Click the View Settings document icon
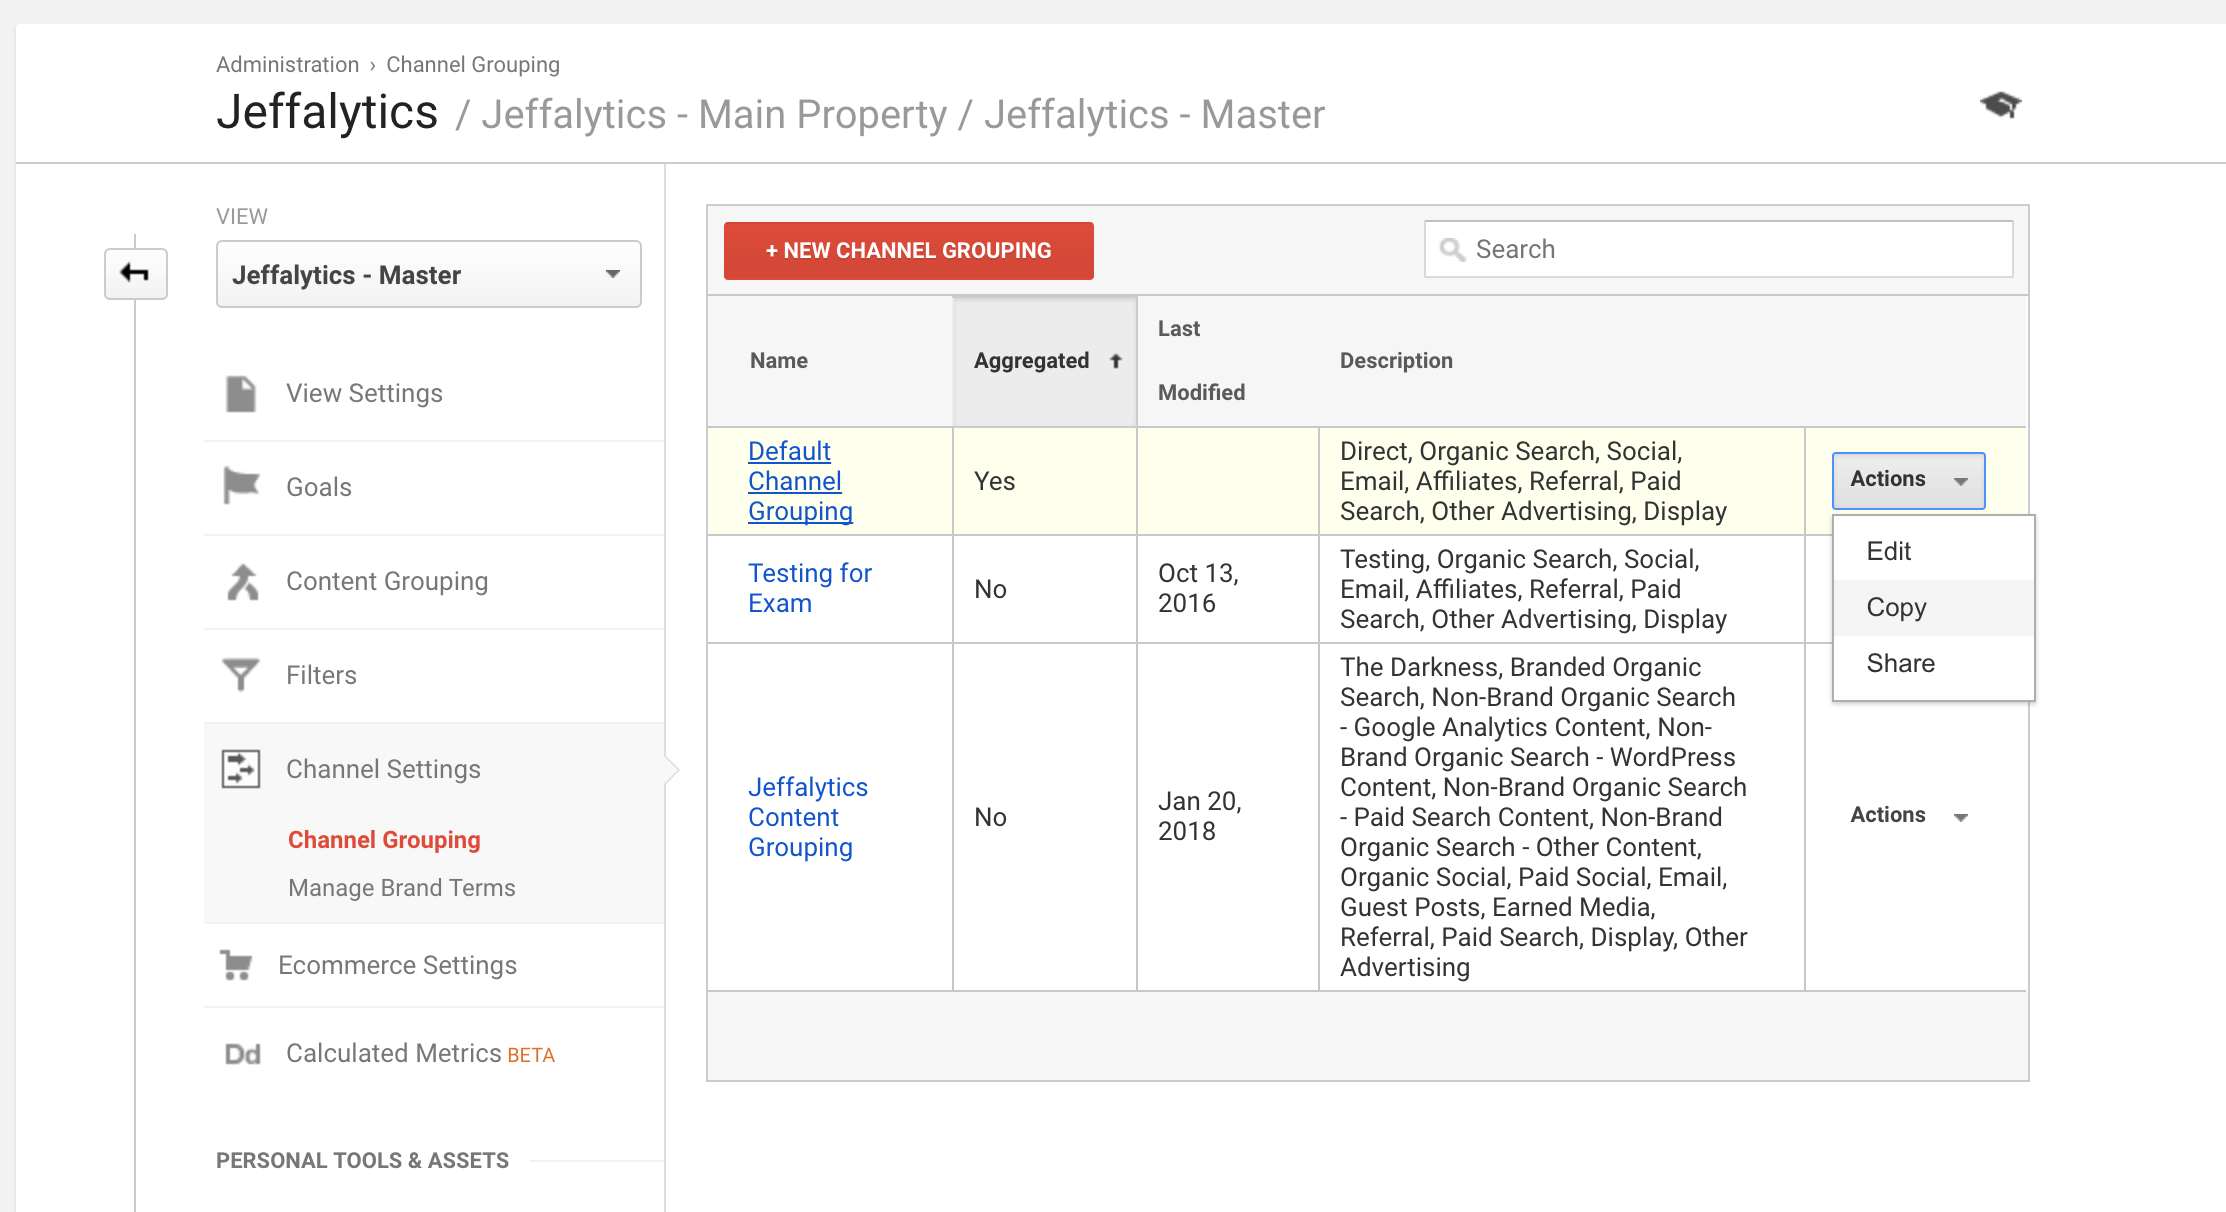This screenshot has width=2226, height=1212. click(x=241, y=394)
